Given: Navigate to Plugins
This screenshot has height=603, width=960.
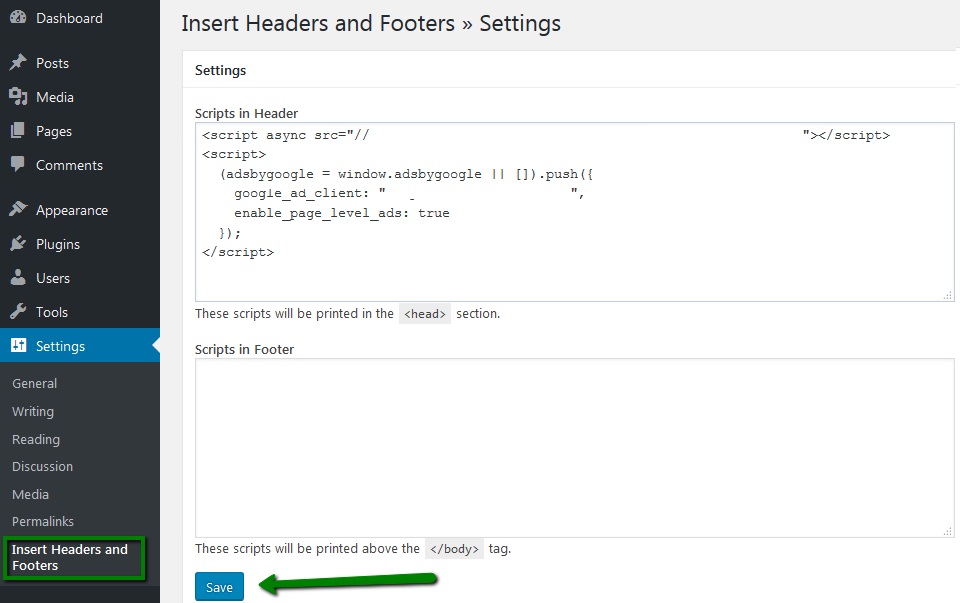Looking at the screenshot, I should [x=58, y=244].
